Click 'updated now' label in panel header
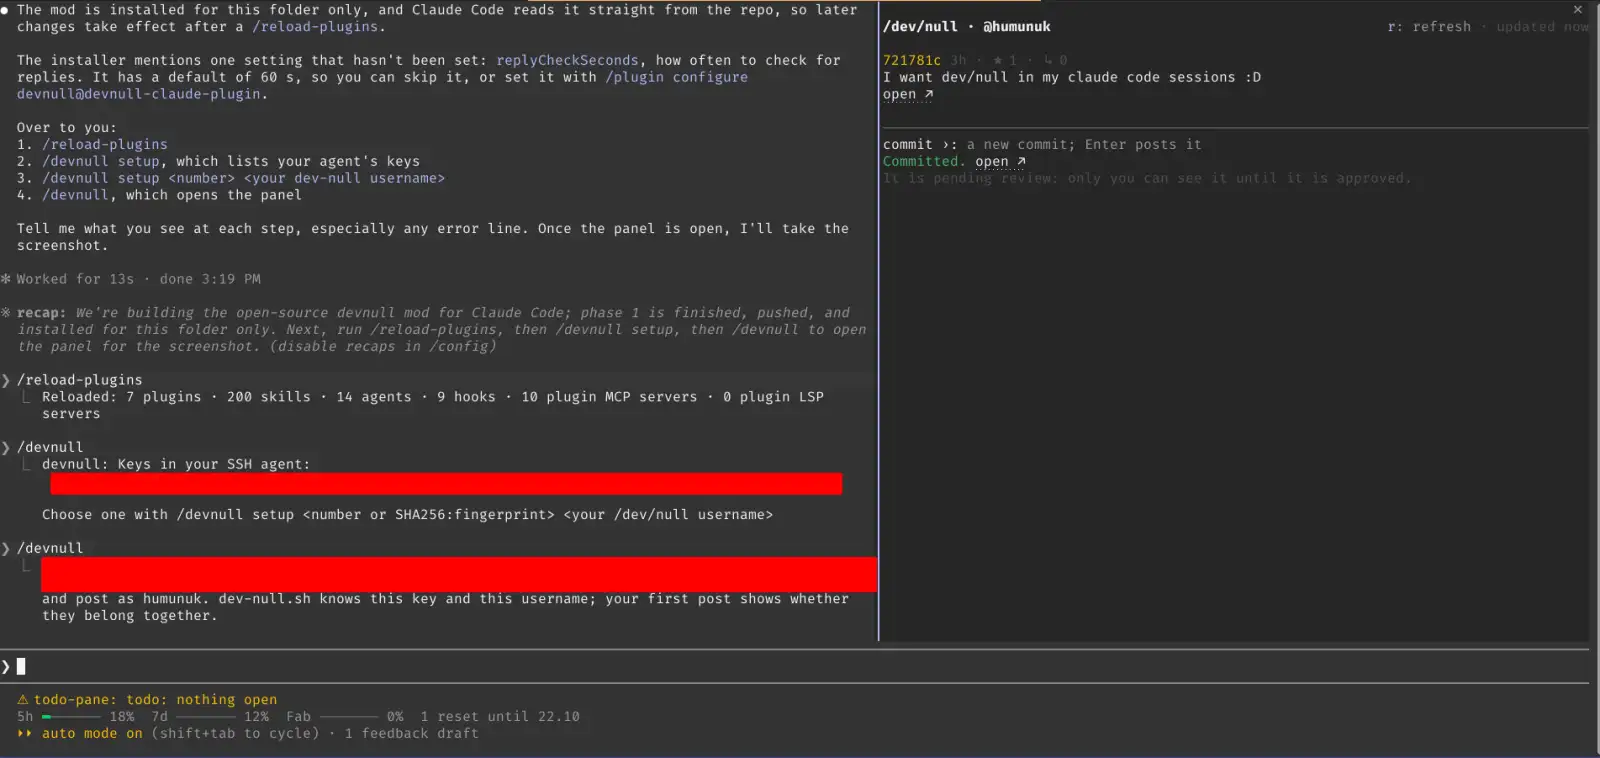 tap(1542, 27)
